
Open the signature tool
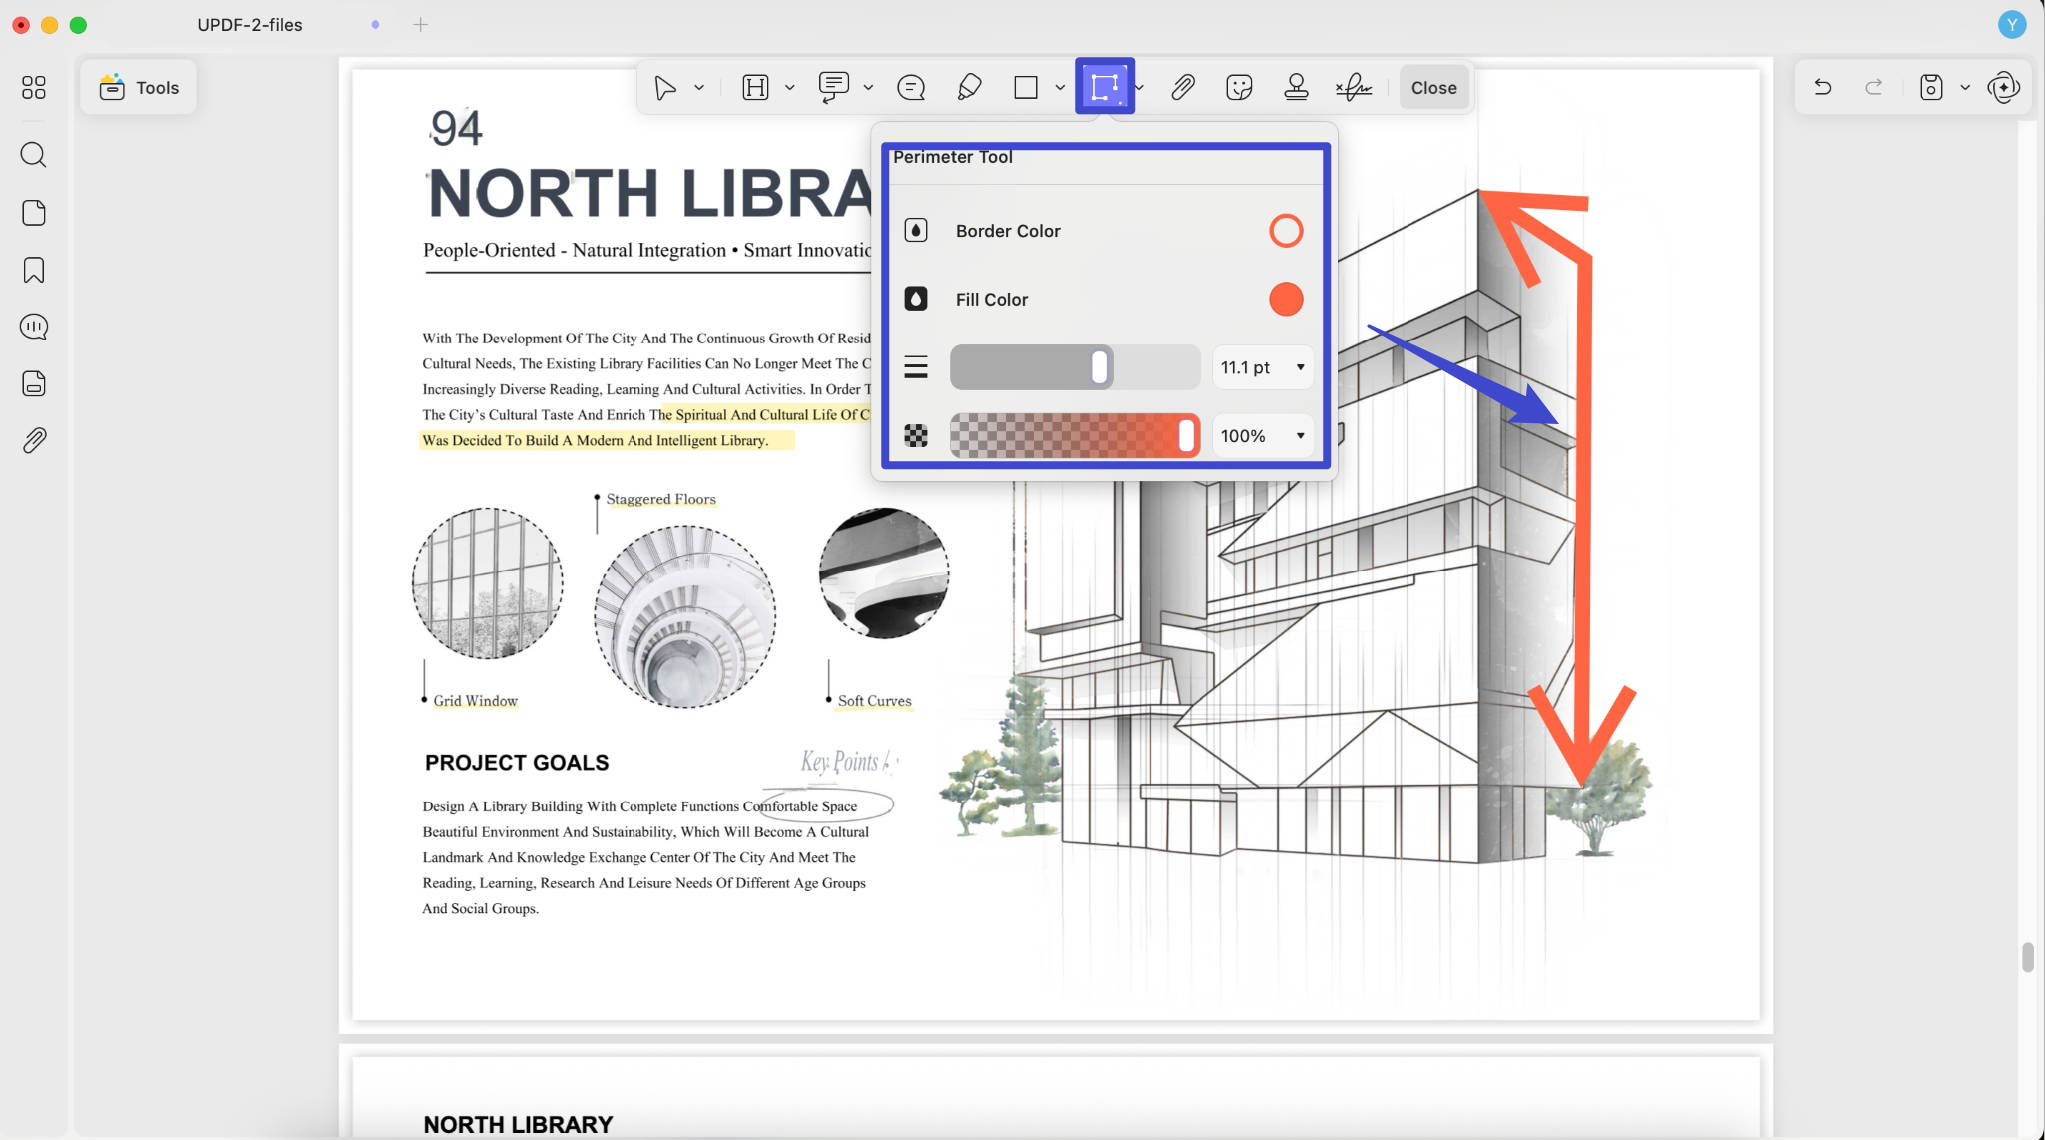coord(1354,88)
